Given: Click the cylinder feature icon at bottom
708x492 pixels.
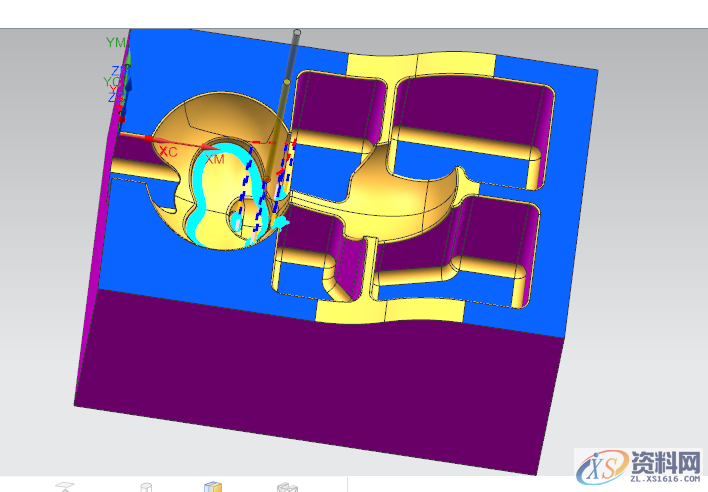Looking at the screenshot, I should coord(146,486).
